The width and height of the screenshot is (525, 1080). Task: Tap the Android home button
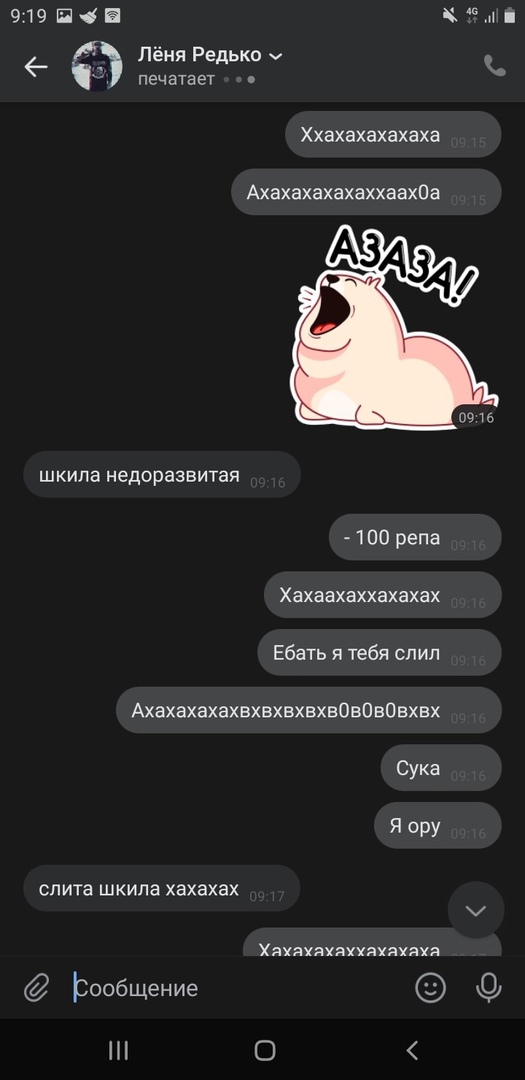265,1050
